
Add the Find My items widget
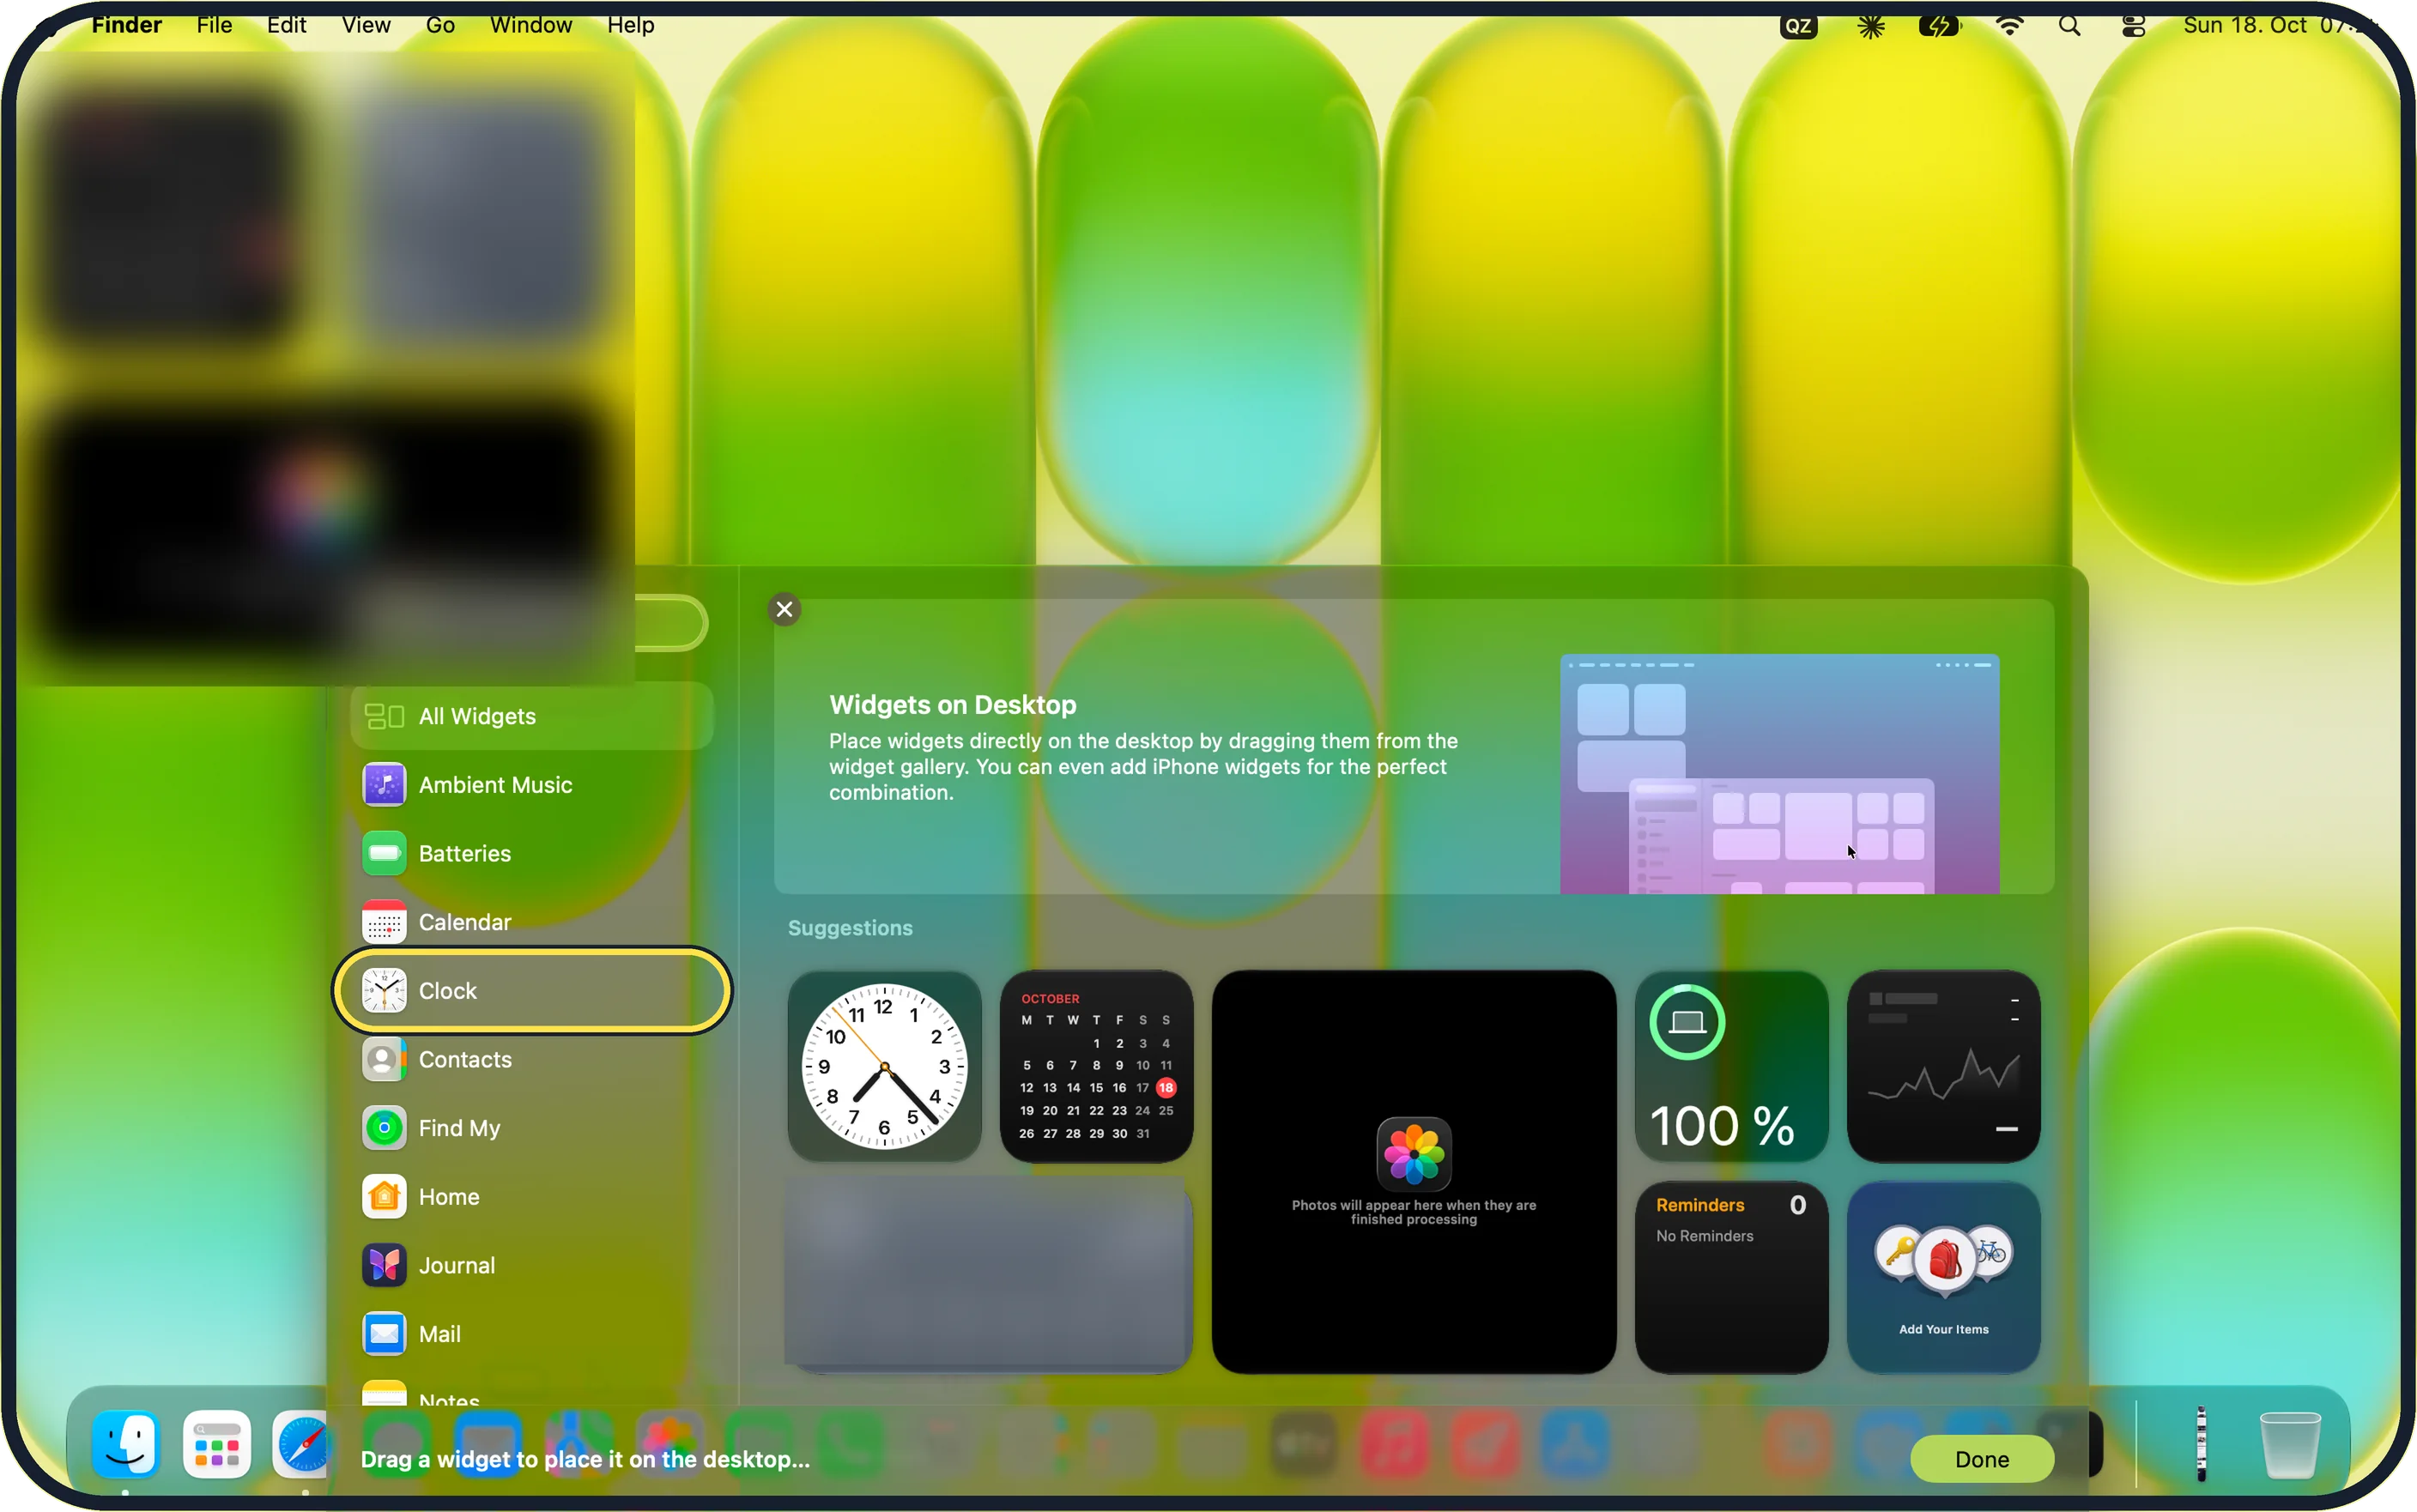pos(1943,1278)
